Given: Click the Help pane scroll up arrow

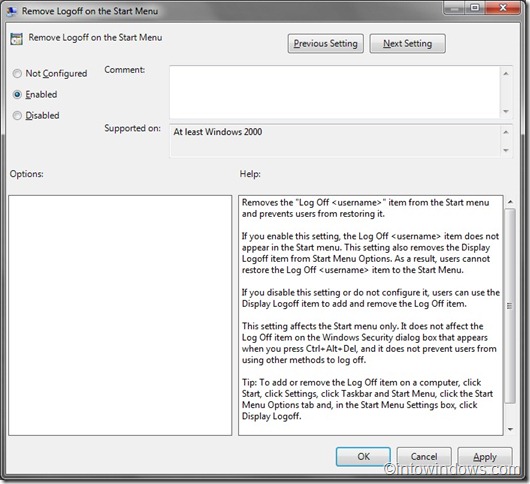Looking at the screenshot, I should click(x=510, y=202).
